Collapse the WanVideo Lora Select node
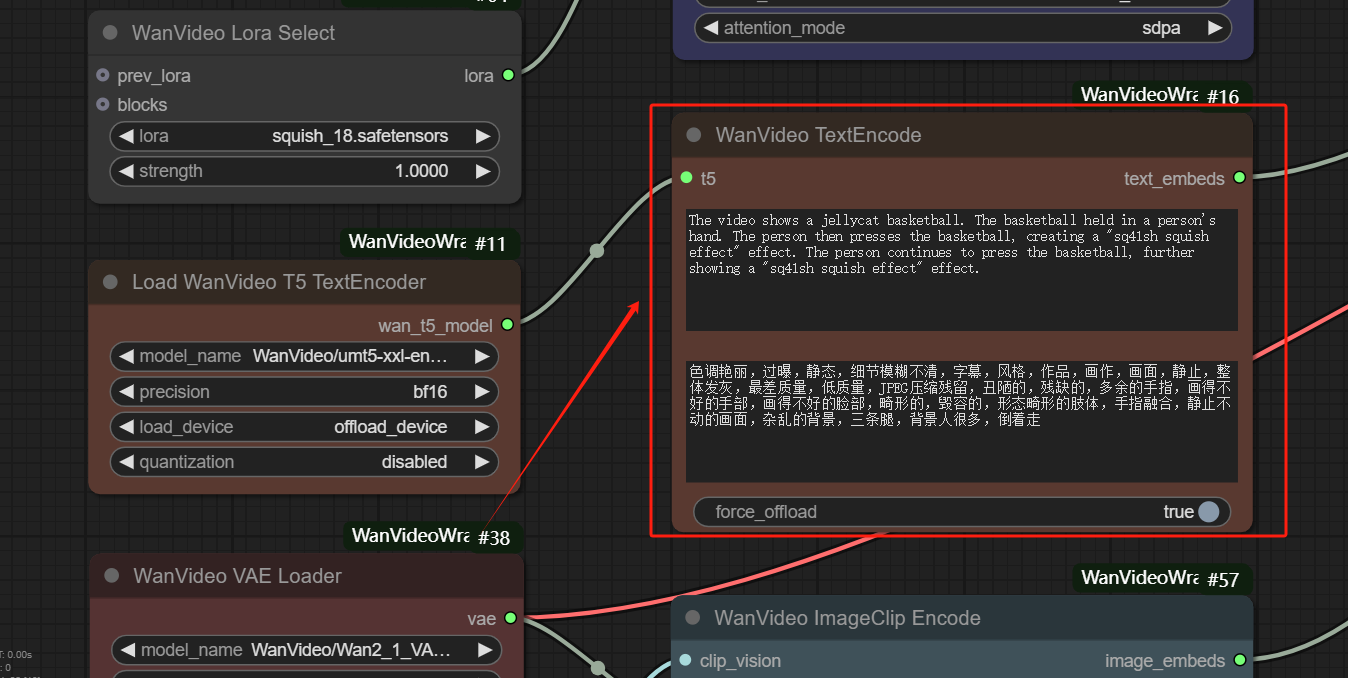The height and width of the screenshot is (678, 1348). pos(110,33)
